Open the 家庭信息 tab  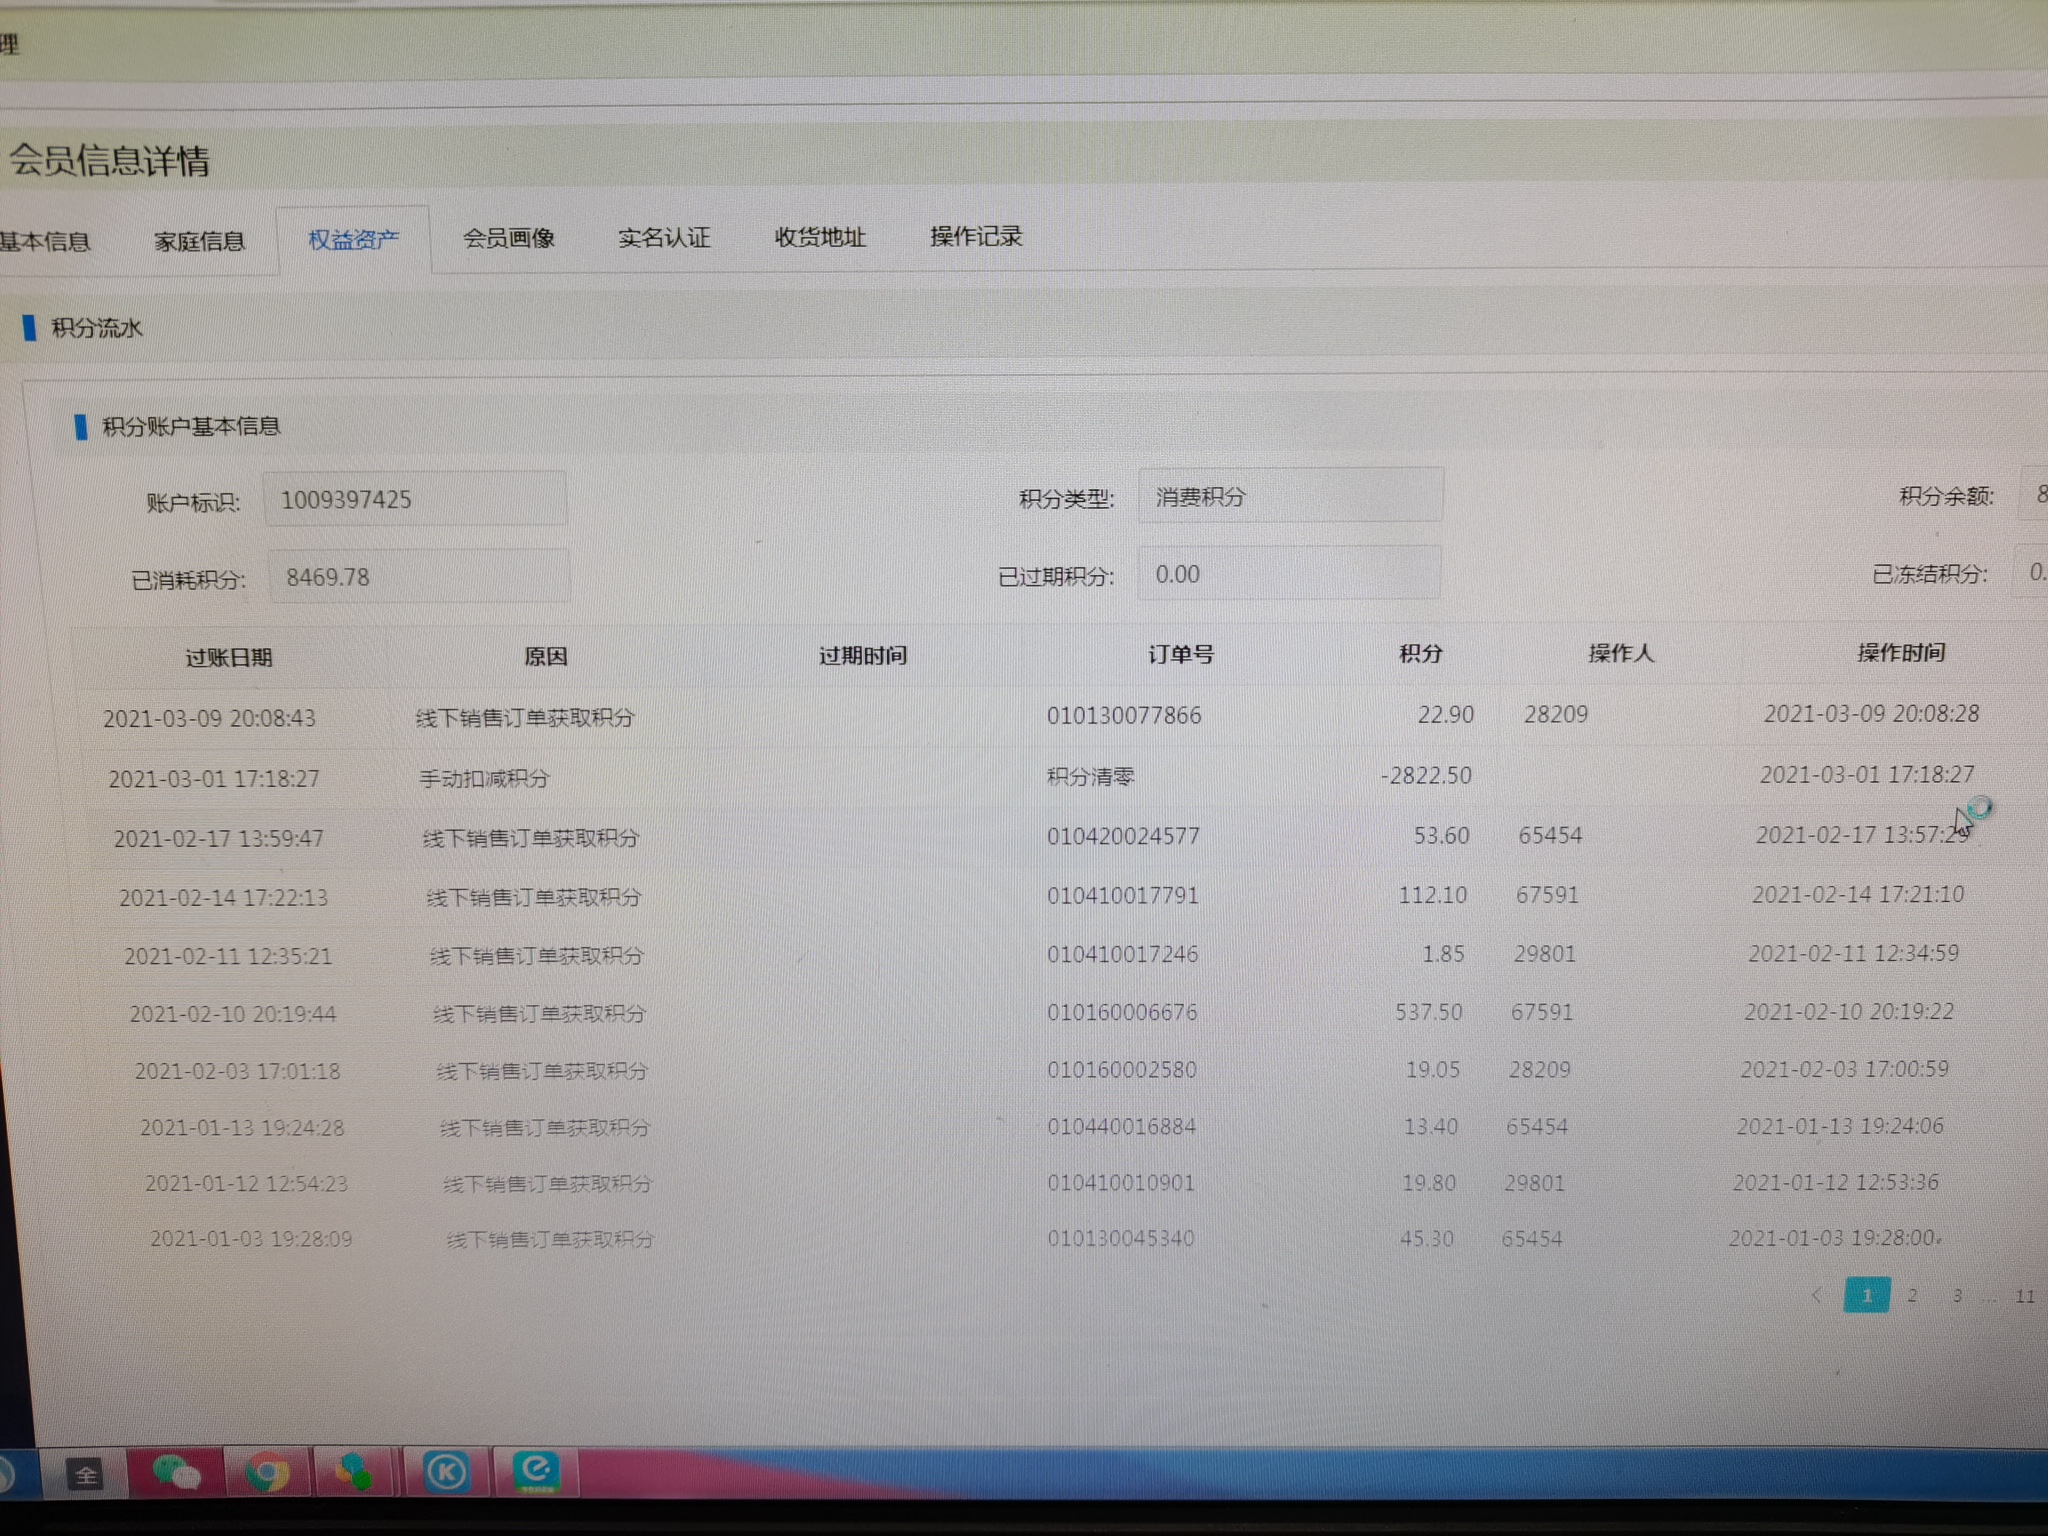click(199, 241)
